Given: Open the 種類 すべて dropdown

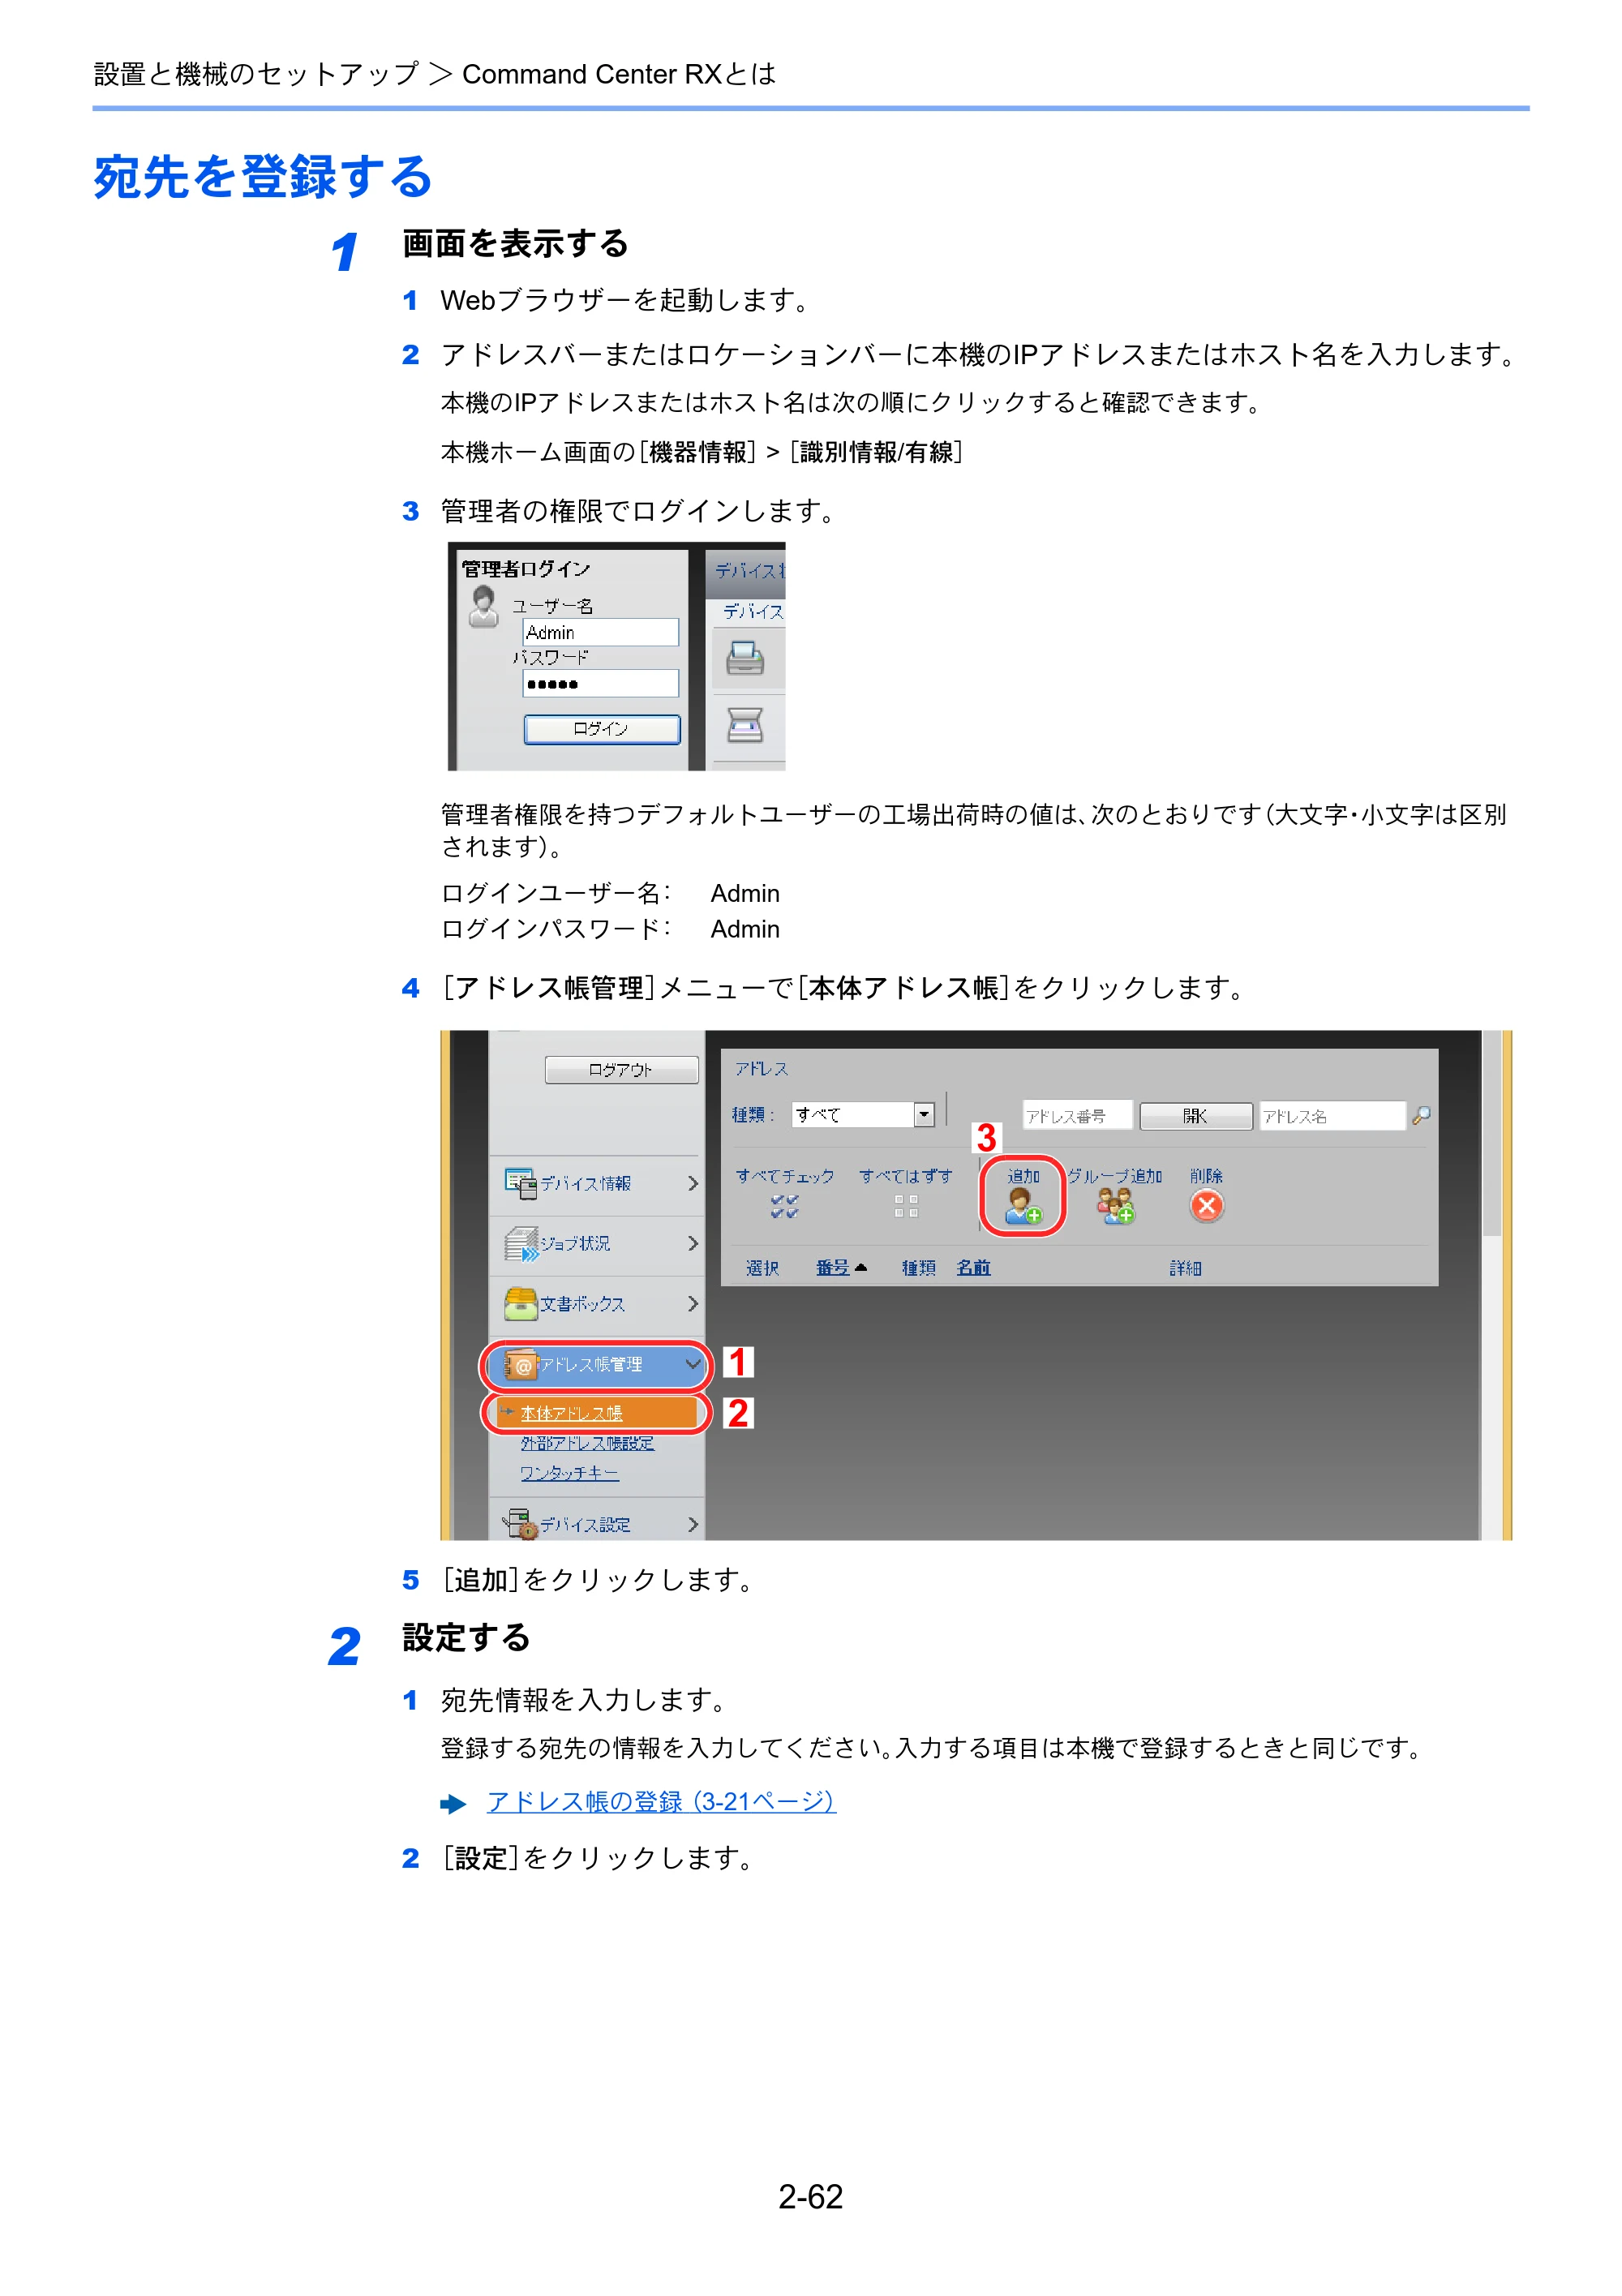Looking at the screenshot, I should pos(863,1114).
